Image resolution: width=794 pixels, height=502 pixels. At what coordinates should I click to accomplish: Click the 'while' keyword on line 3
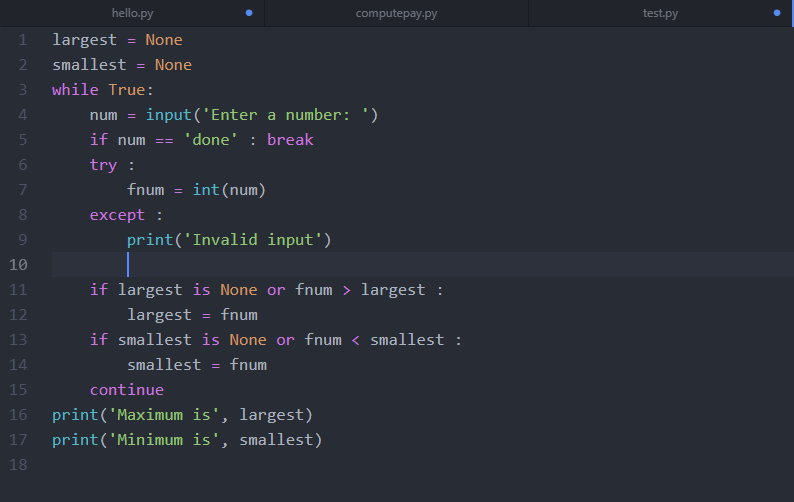coord(75,90)
